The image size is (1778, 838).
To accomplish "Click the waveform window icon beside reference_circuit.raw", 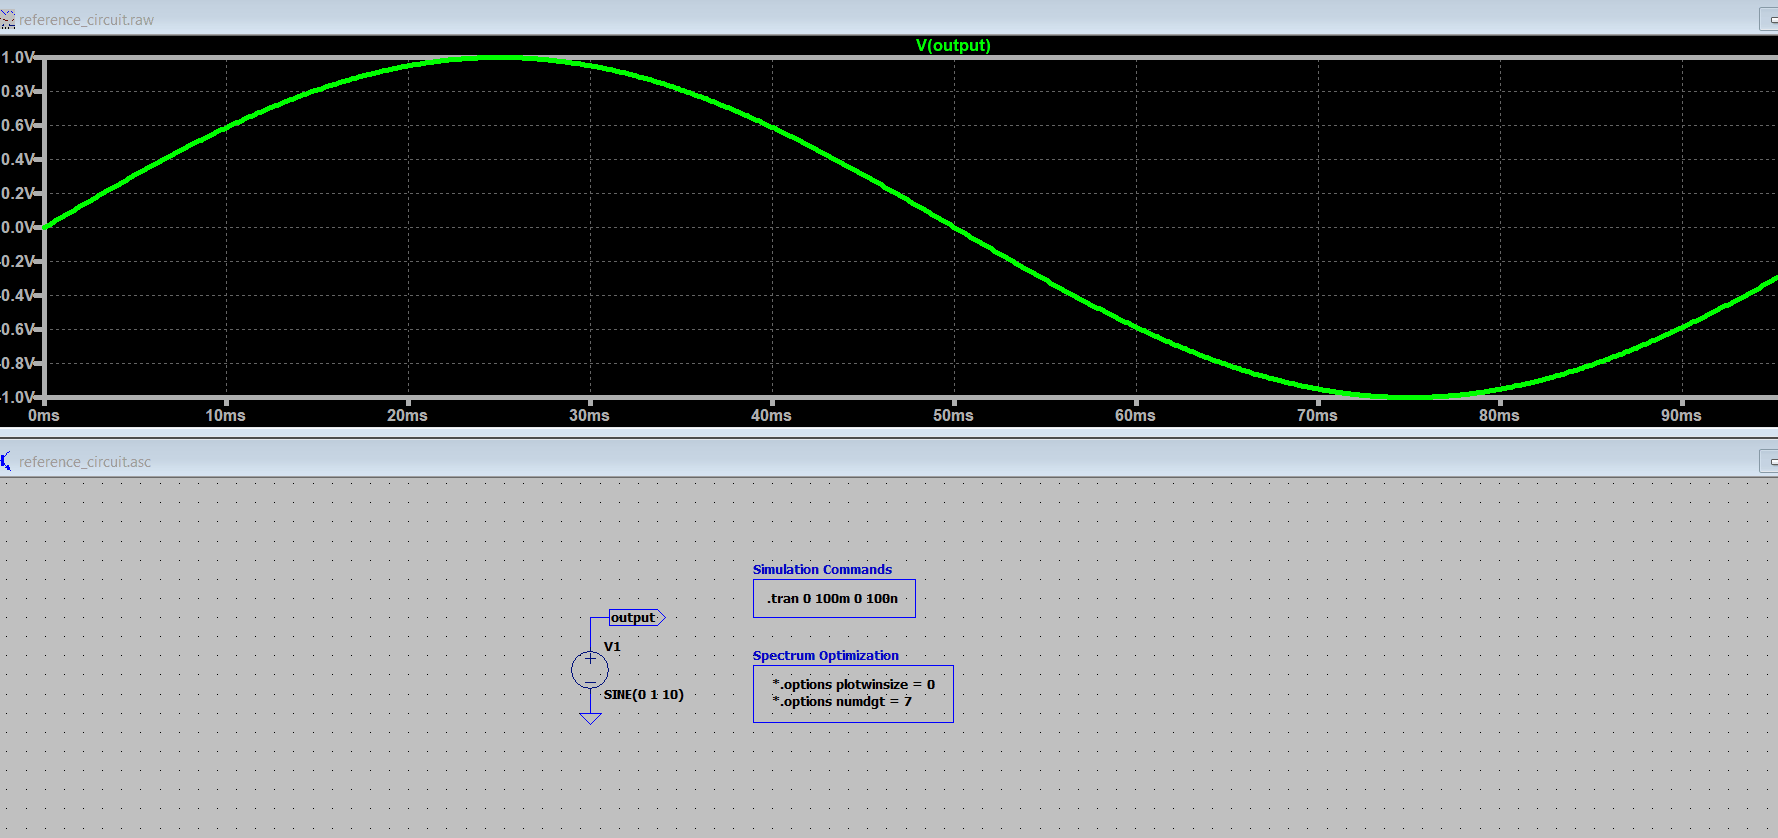I will (8, 20).
